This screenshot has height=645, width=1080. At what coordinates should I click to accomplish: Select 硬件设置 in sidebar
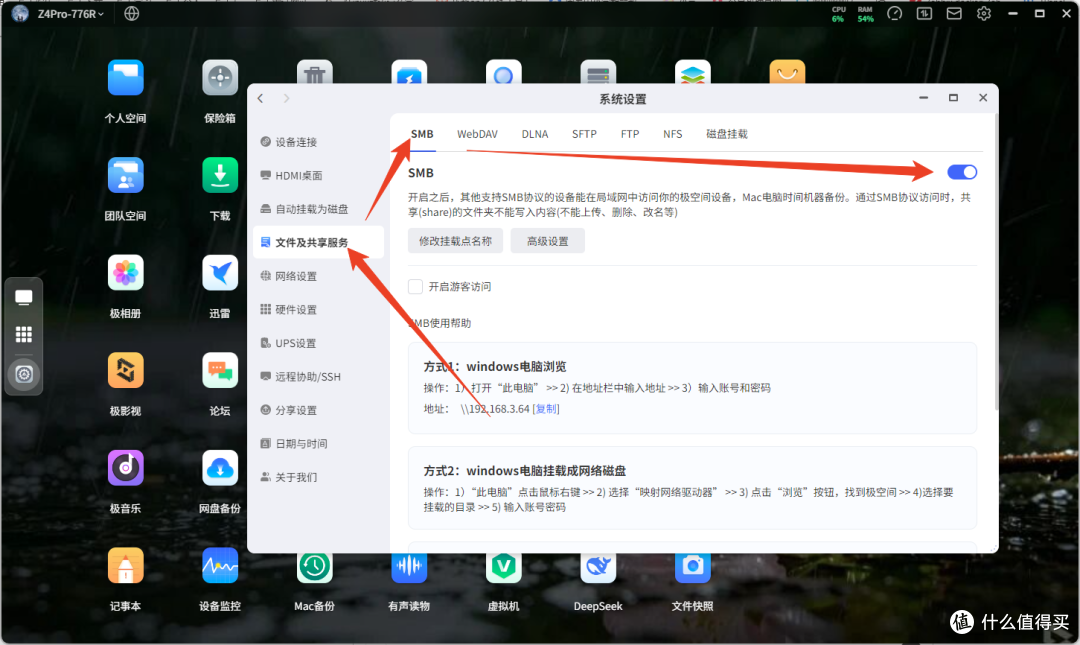[318, 310]
